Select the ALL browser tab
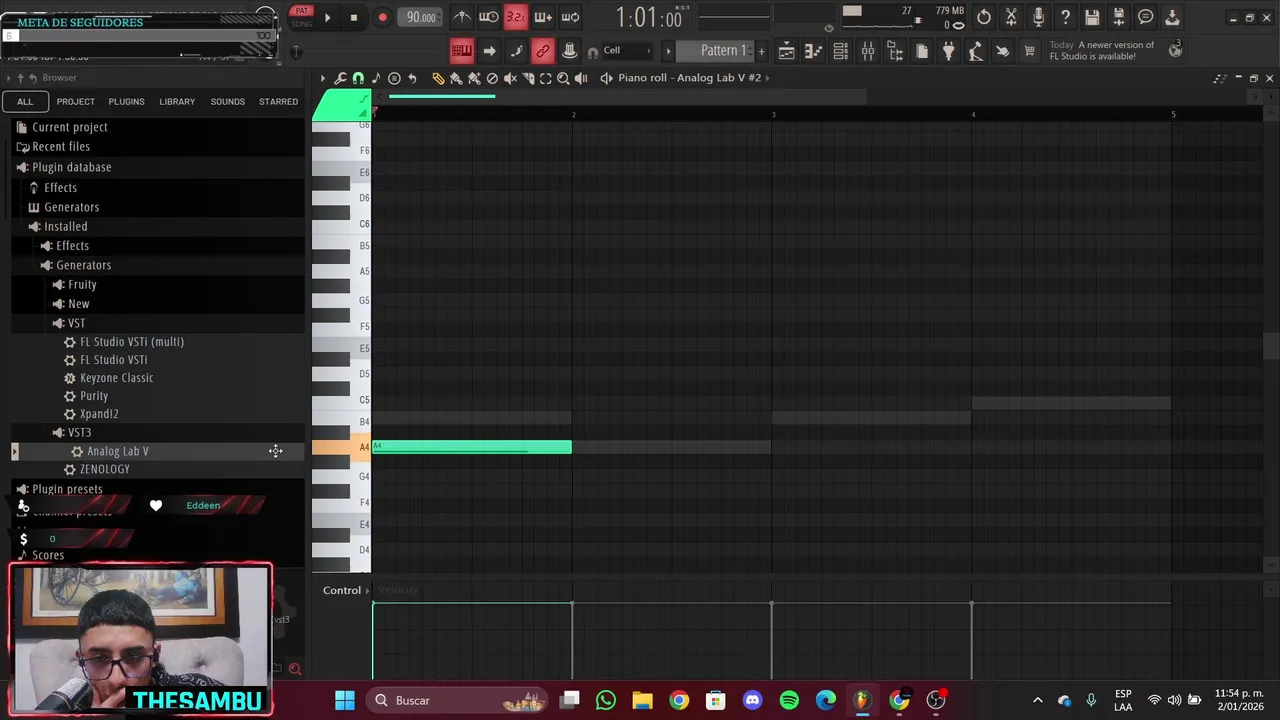This screenshot has width=1280, height=720. coord(25,101)
